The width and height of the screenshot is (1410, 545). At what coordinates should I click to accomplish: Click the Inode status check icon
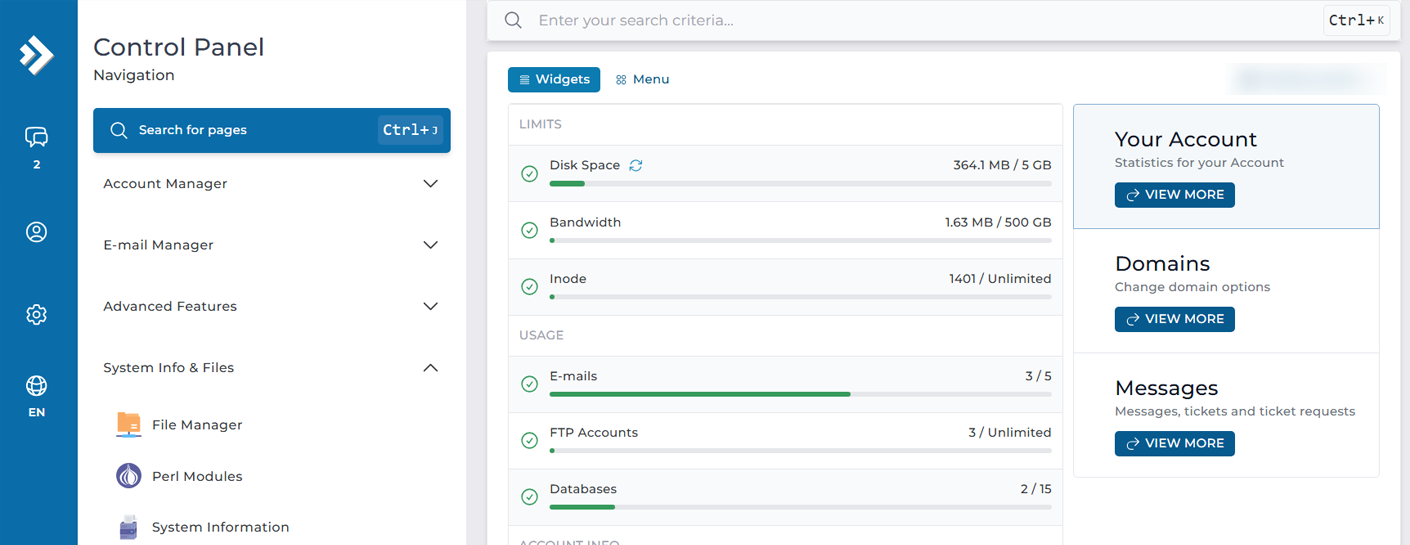(530, 288)
